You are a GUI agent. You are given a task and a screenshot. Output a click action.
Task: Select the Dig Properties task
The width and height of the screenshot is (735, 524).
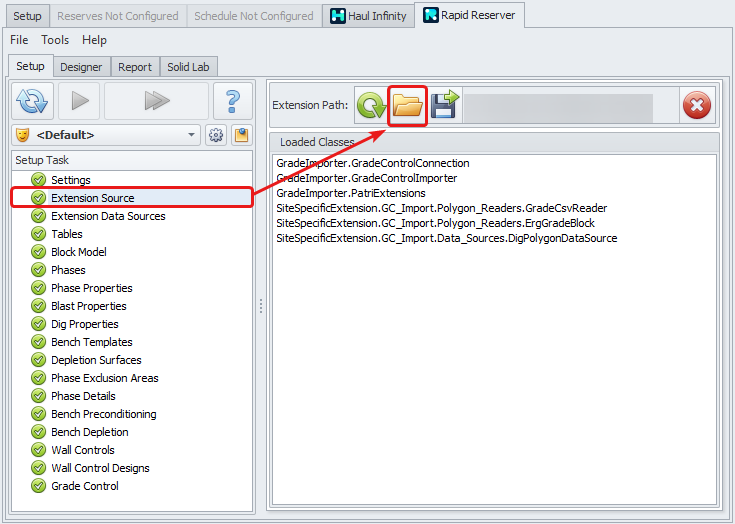[x=84, y=324]
